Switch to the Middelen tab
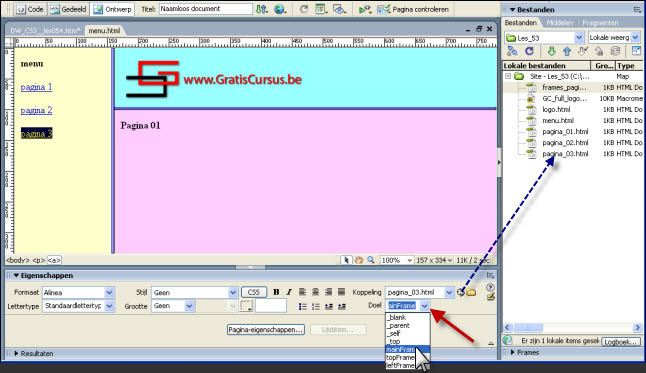Viewport: 646px width, 373px height. click(x=559, y=23)
